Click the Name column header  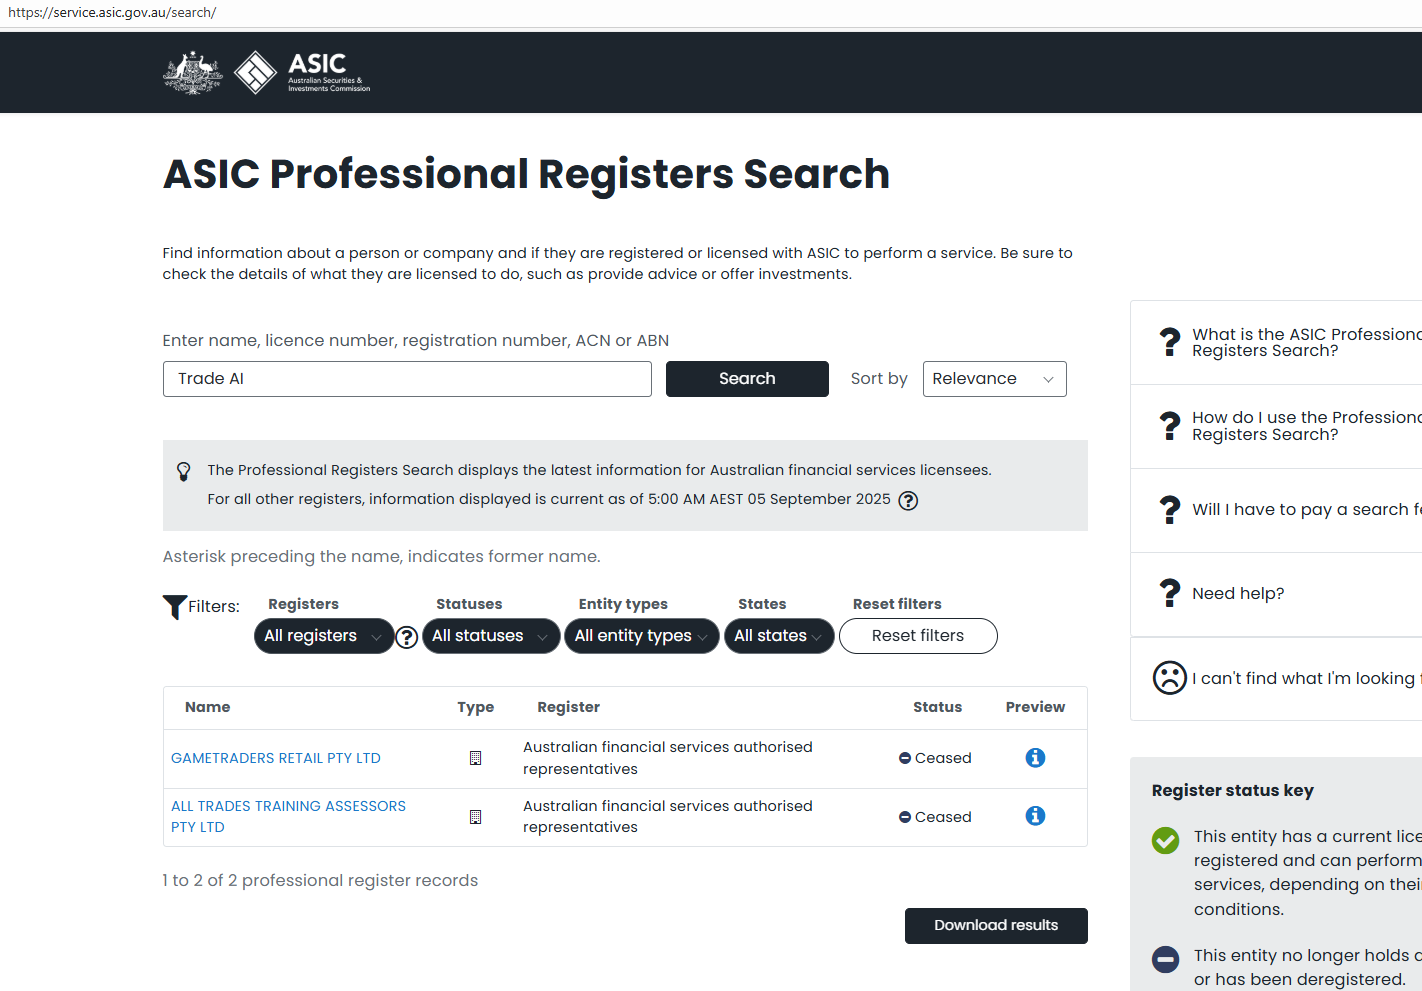pos(208,707)
